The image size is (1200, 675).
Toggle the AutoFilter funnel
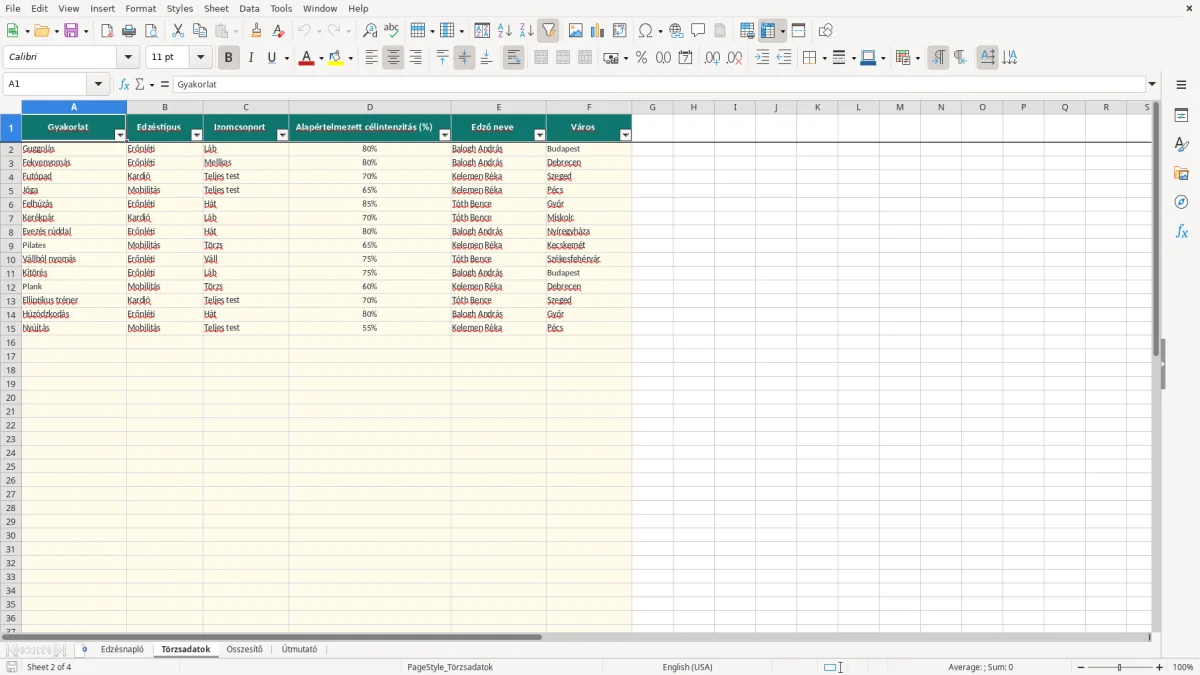point(548,31)
